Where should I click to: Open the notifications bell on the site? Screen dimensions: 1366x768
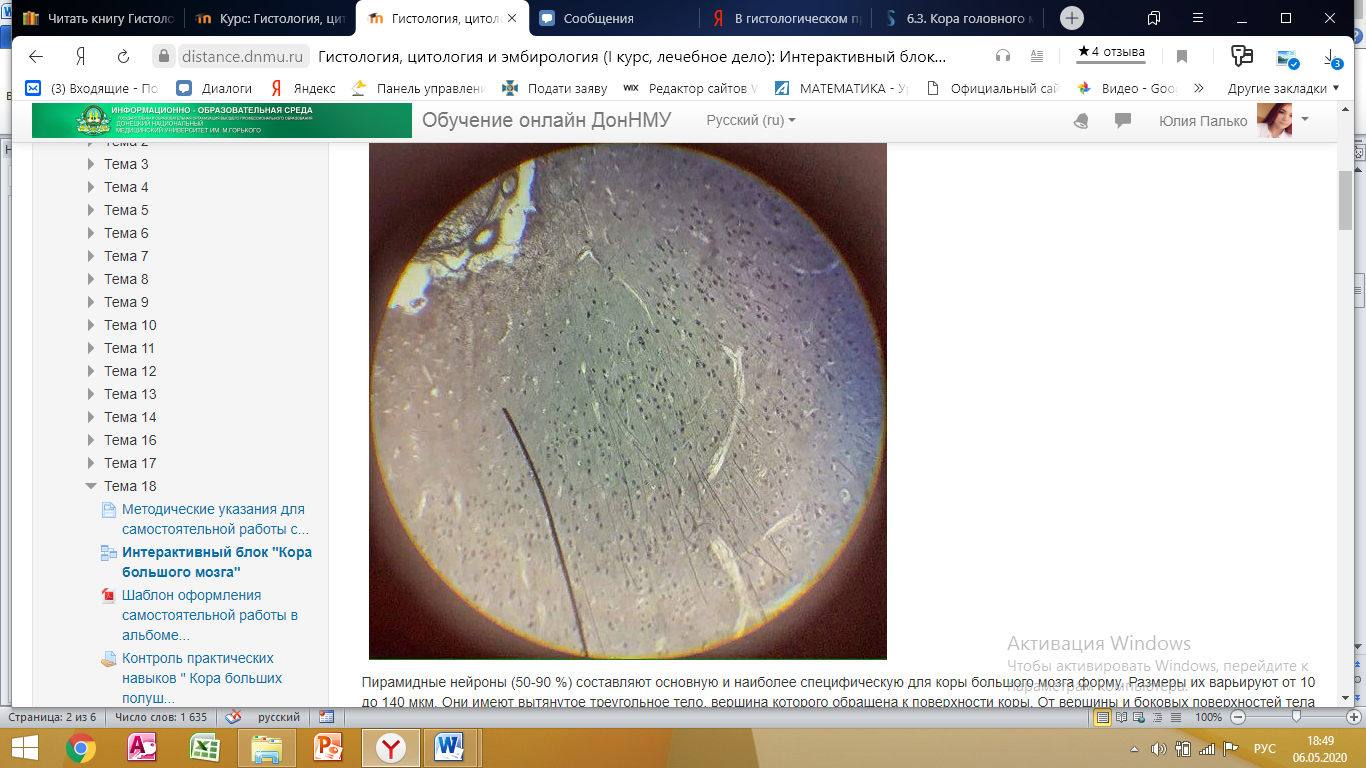[1081, 121]
